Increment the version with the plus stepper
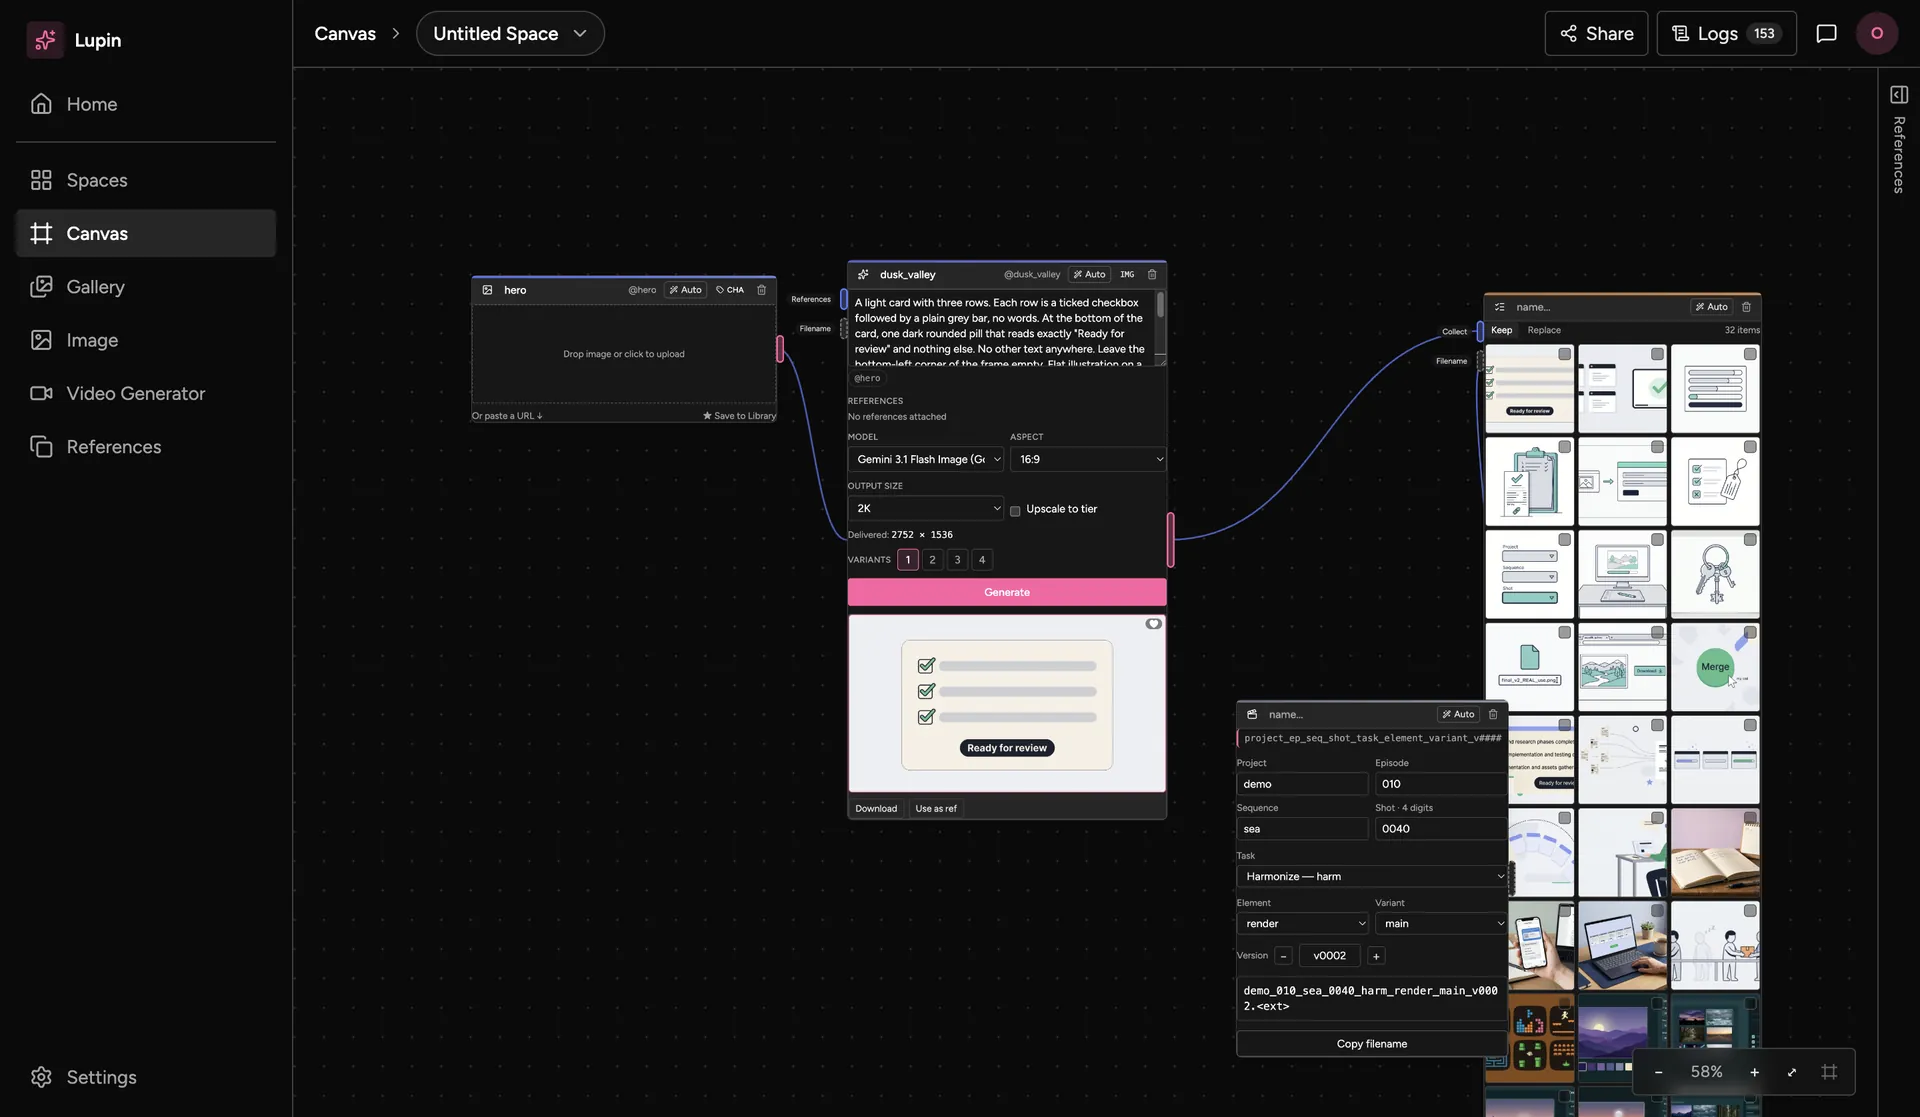Screen dimensions: 1920x1117 tap(1376, 956)
